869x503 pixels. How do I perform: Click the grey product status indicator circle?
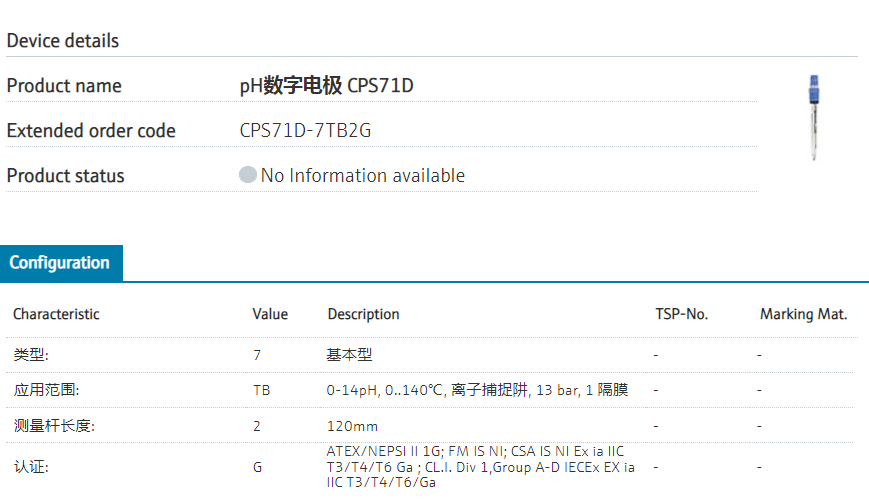tap(248, 175)
